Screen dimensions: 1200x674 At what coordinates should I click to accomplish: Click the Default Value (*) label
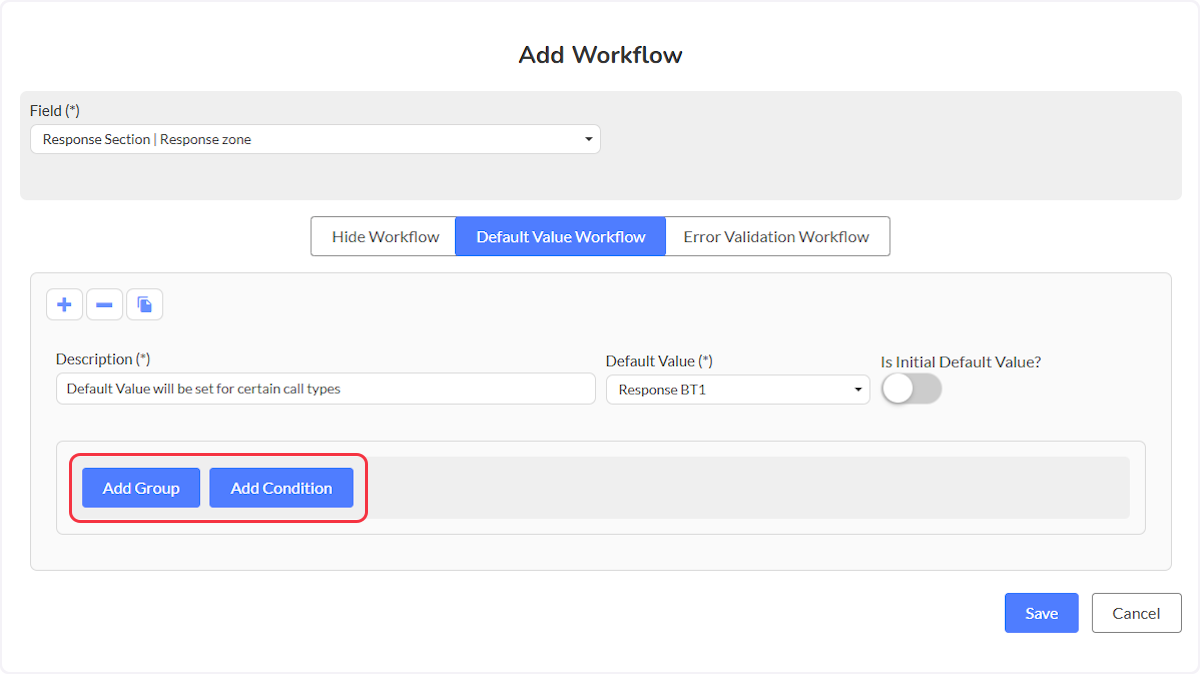(659, 361)
